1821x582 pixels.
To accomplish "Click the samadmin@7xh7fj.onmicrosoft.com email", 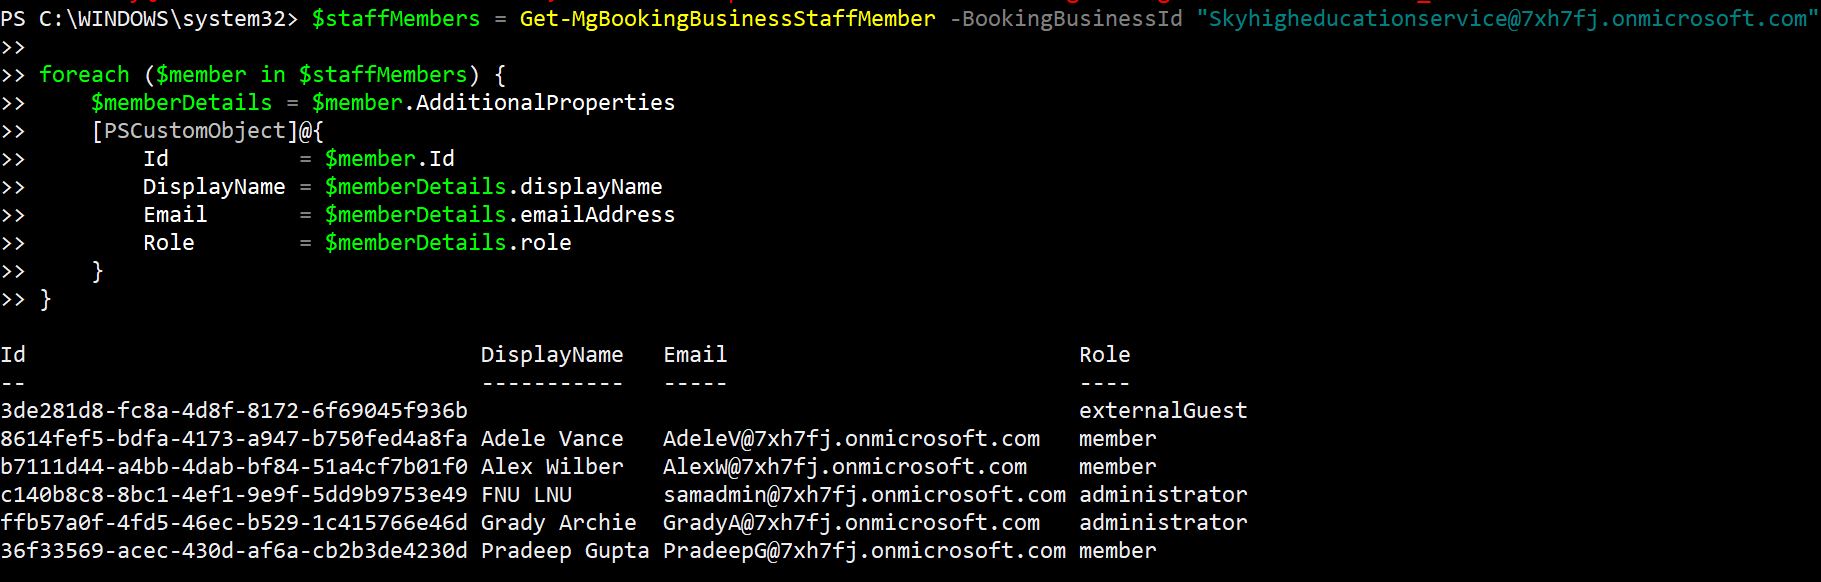I will (864, 494).
